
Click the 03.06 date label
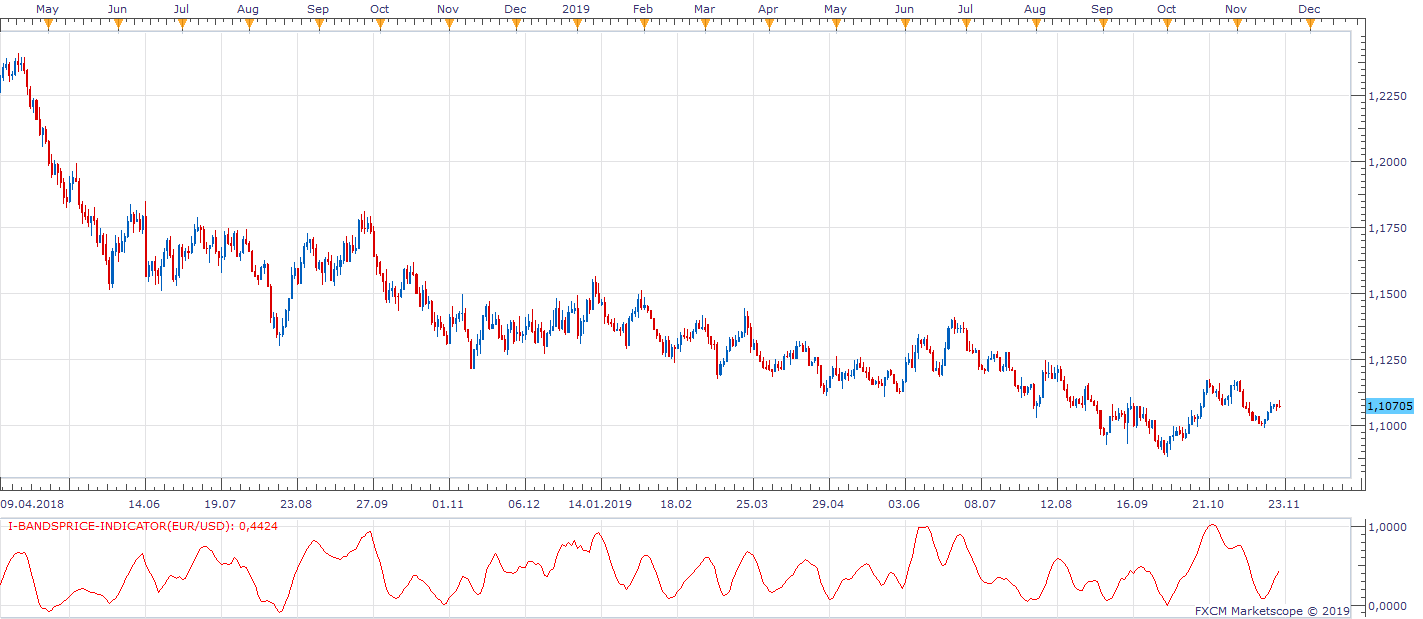(904, 504)
